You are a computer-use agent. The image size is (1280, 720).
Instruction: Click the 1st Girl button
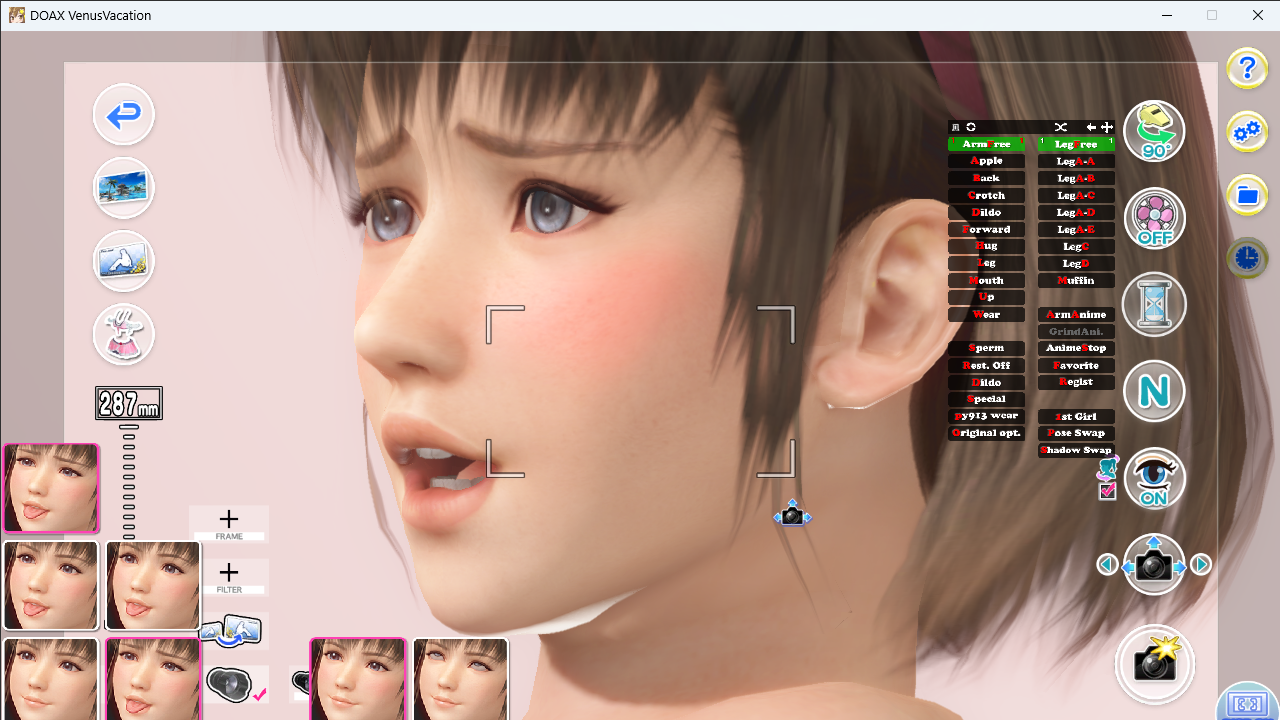click(1076, 416)
